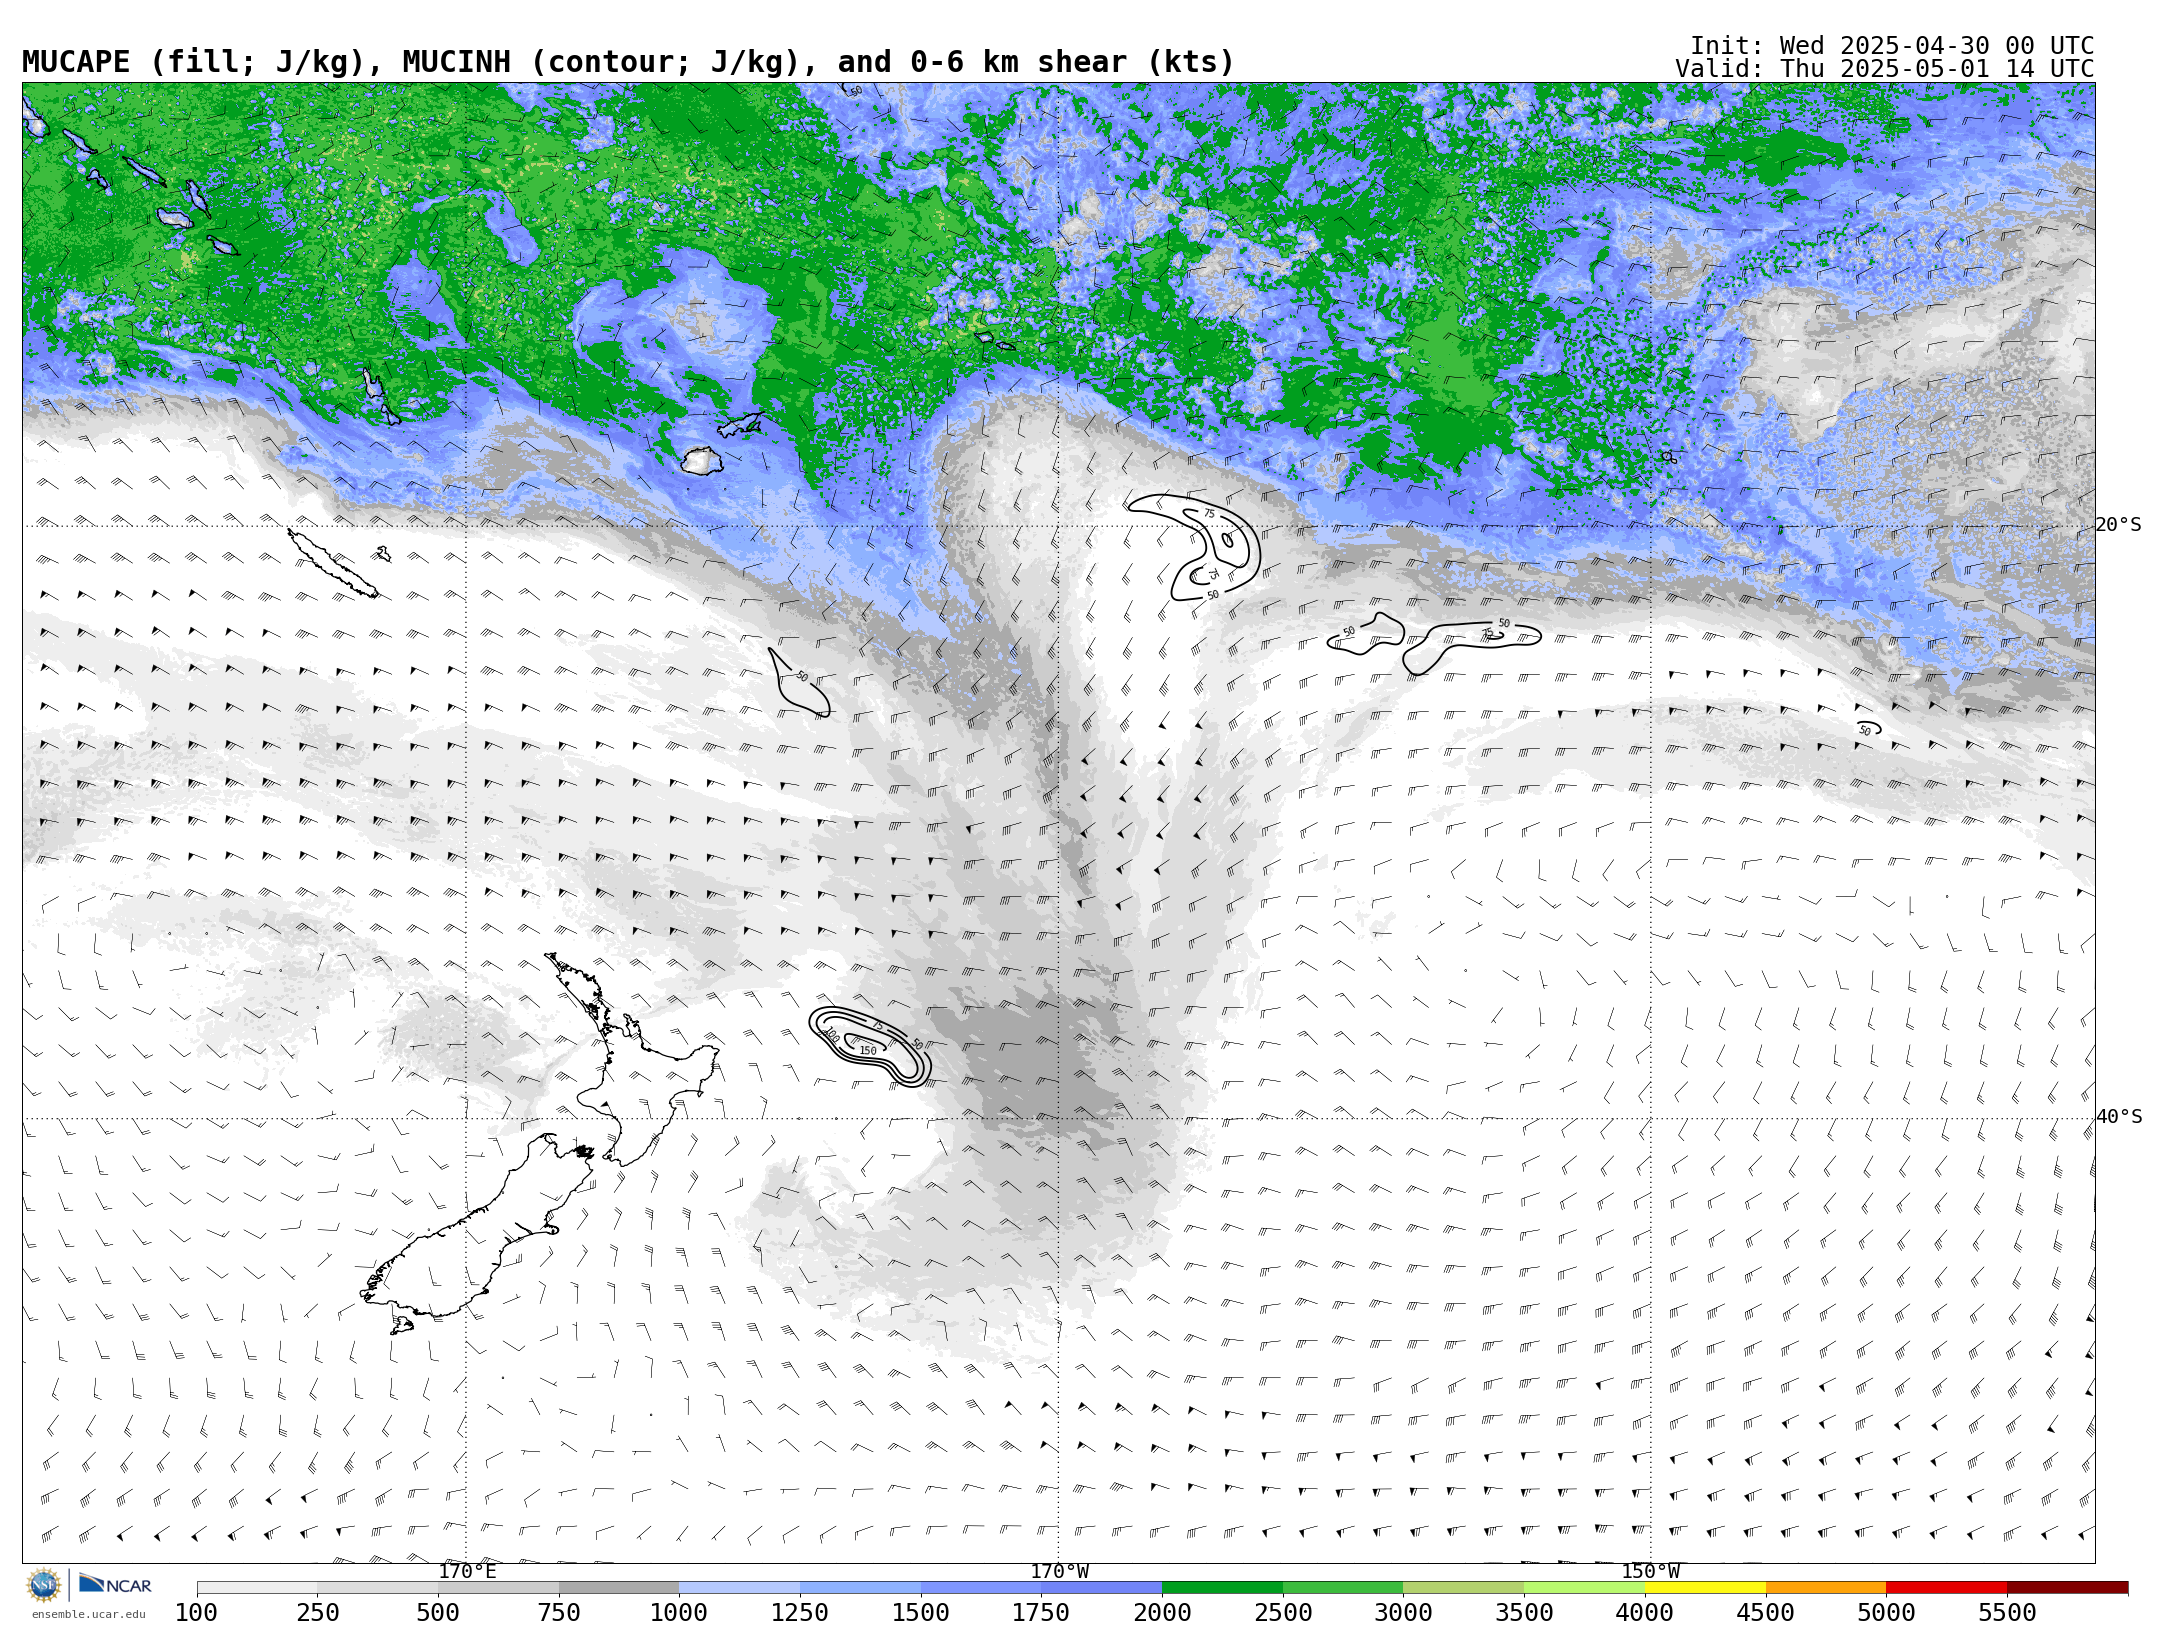Click the 4000 color bar label
This screenshot has height=1626, width=2160.
click(1645, 1612)
